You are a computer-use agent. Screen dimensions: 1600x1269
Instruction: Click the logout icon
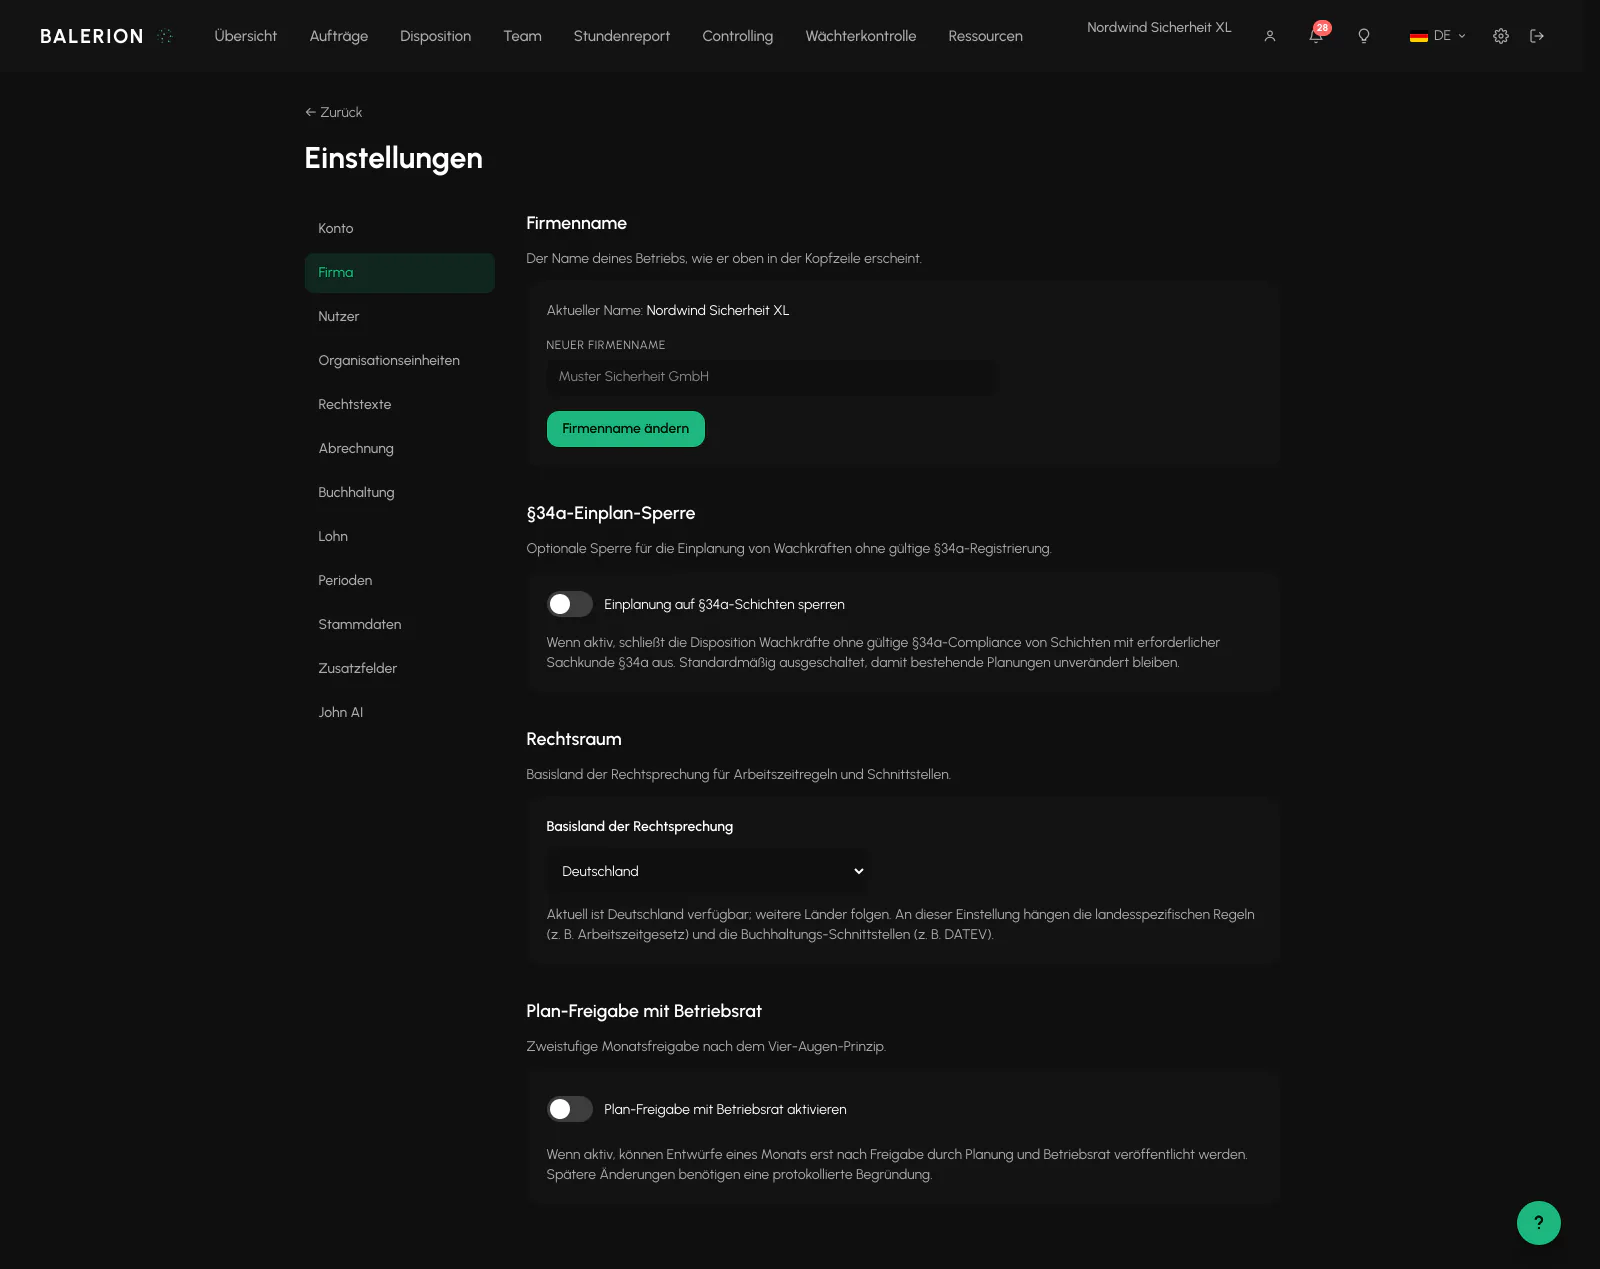click(x=1537, y=36)
